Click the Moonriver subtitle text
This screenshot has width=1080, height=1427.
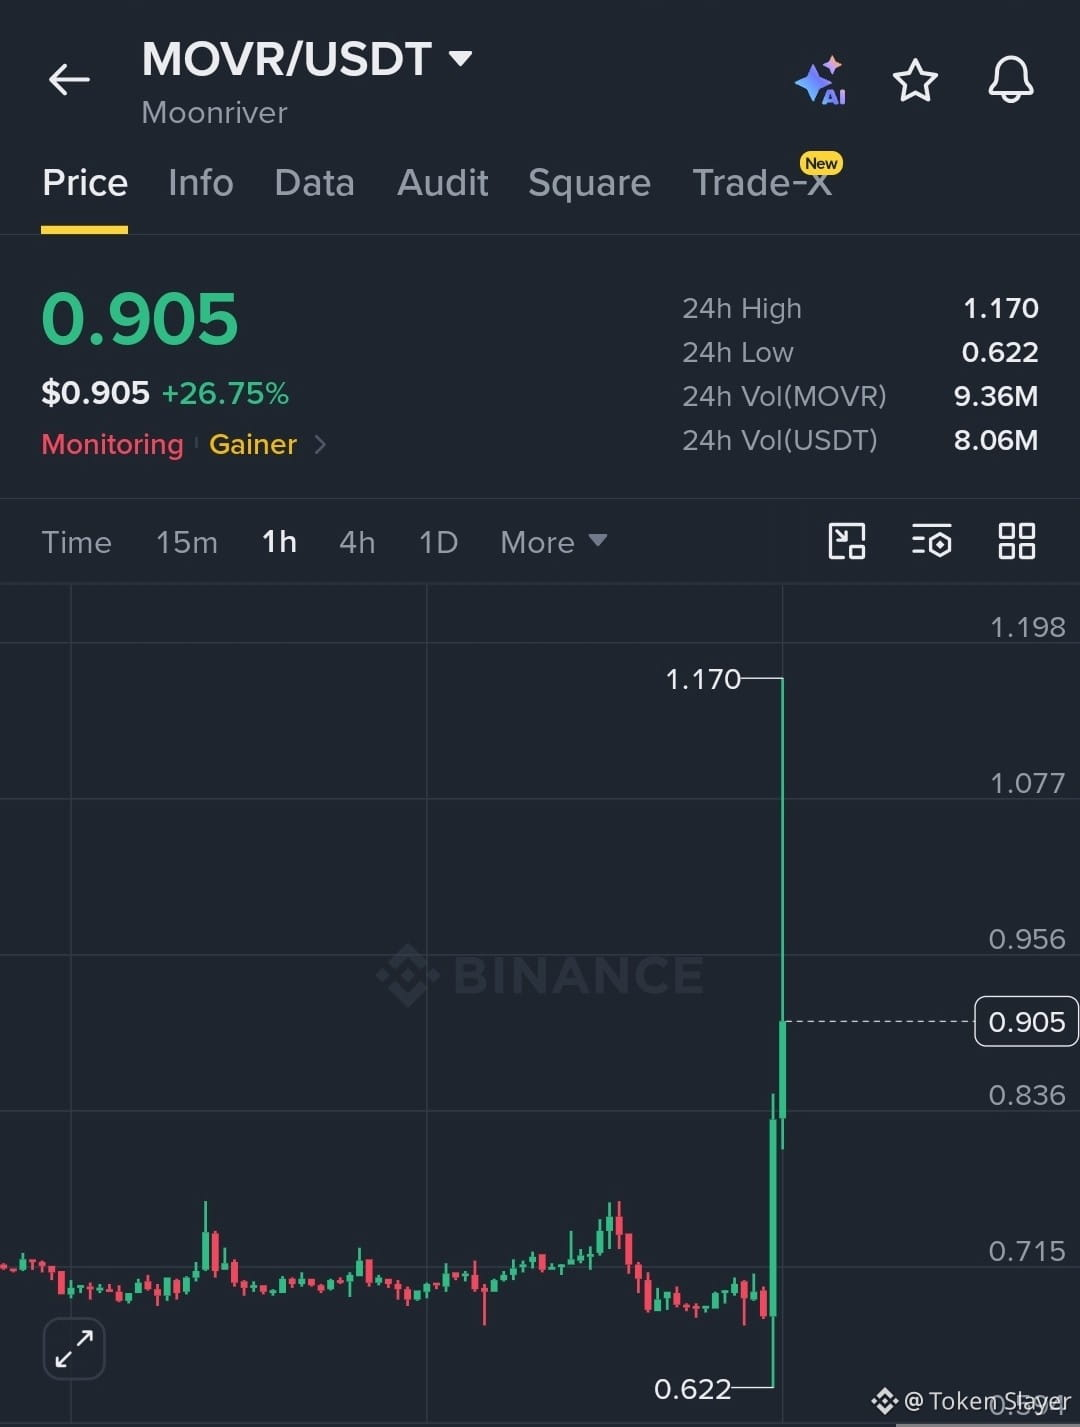point(215,112)
